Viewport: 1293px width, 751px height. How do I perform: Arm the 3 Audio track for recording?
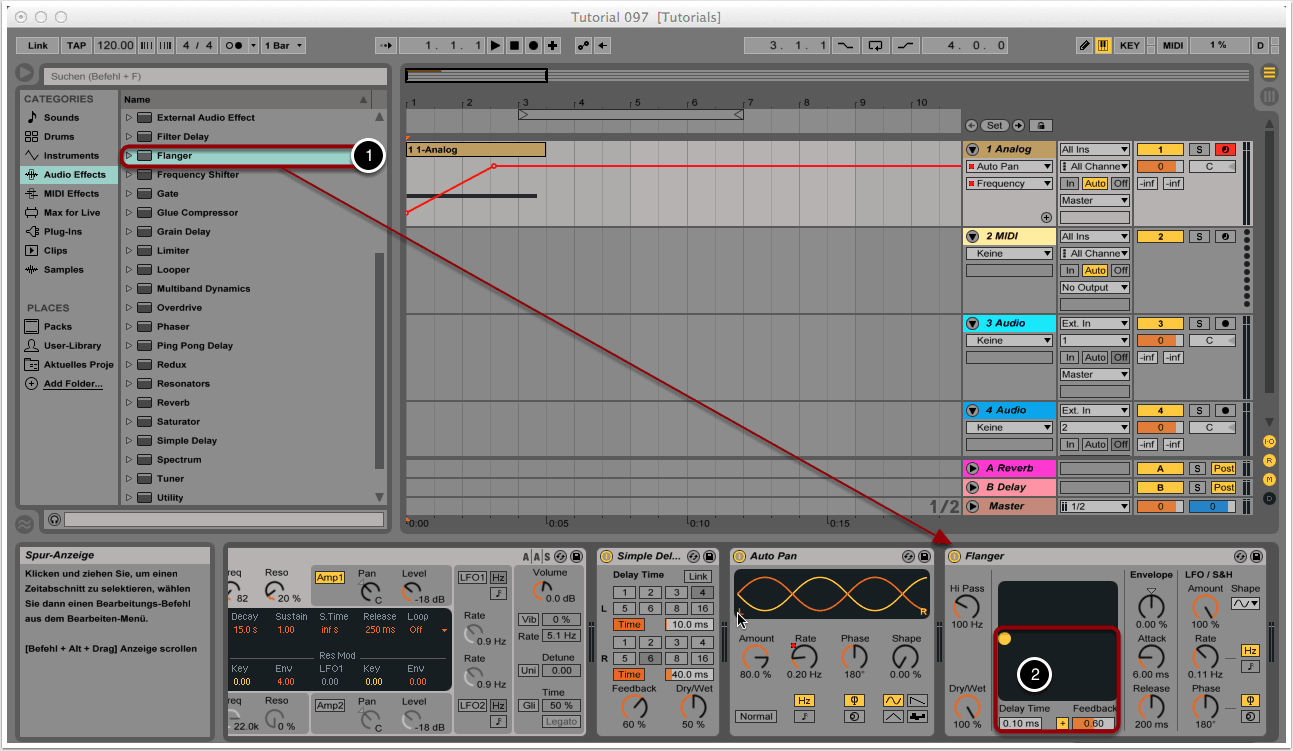(x=1224, y=324)
